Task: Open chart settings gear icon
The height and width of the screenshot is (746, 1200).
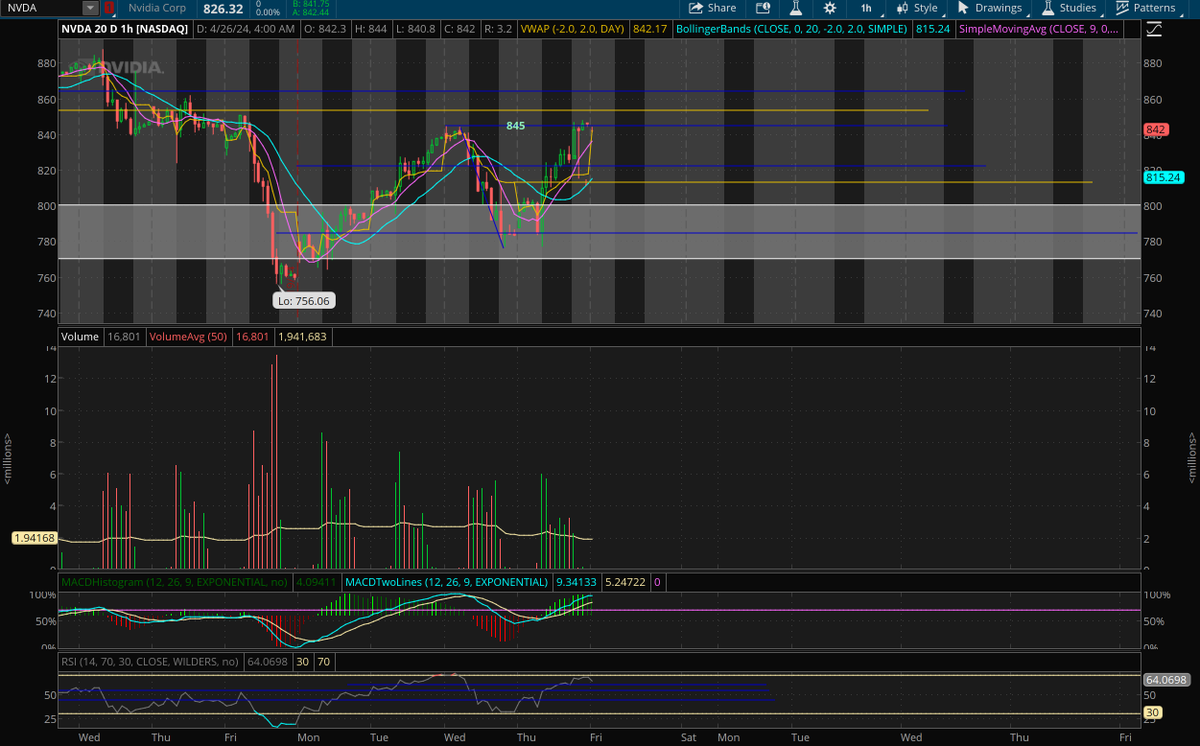Action: point(829,8)
